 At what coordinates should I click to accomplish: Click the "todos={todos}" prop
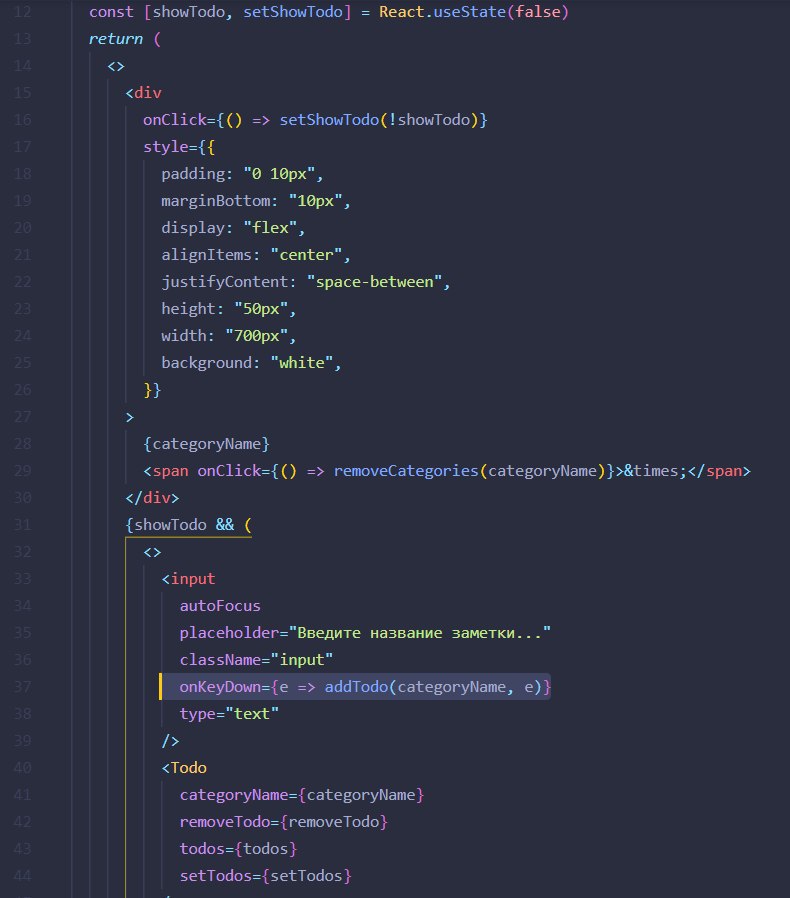(x=238, y=849)
